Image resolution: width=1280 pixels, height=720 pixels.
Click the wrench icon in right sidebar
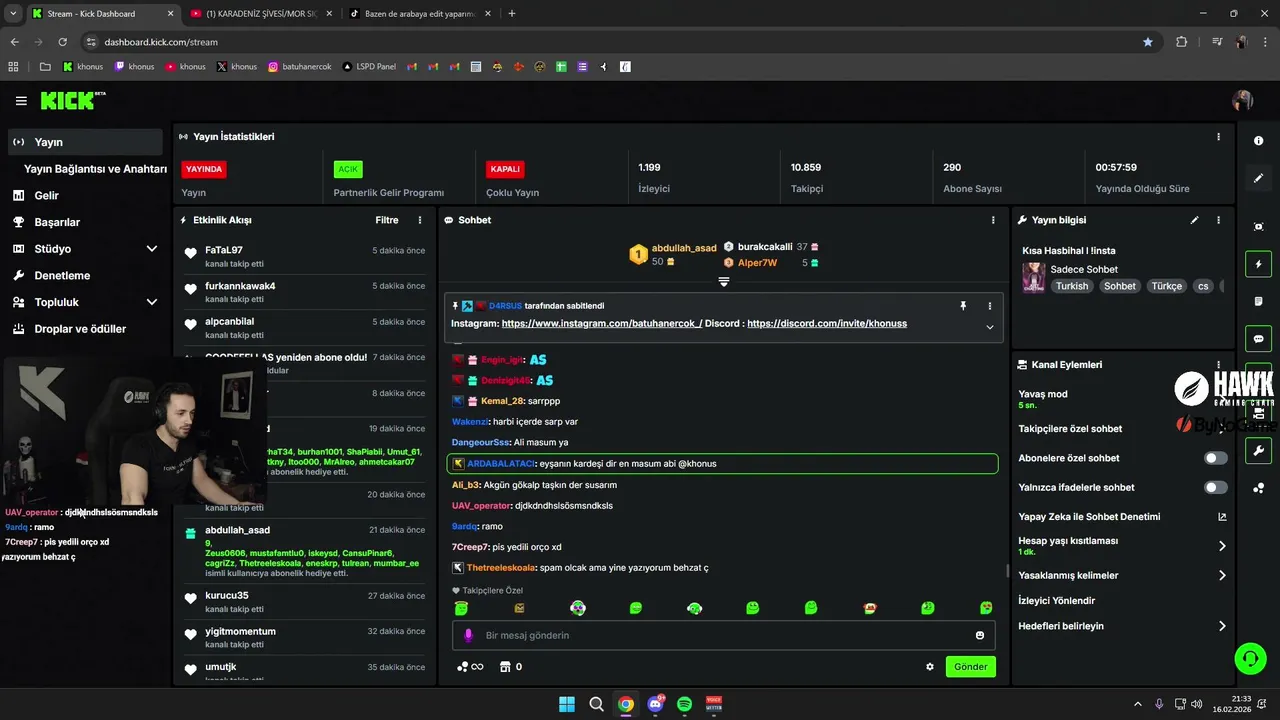(1258, 451)
